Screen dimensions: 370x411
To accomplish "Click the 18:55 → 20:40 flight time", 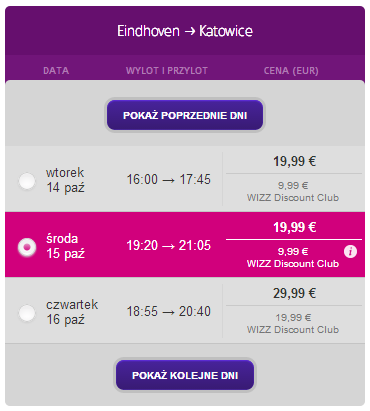I will 169,311.
